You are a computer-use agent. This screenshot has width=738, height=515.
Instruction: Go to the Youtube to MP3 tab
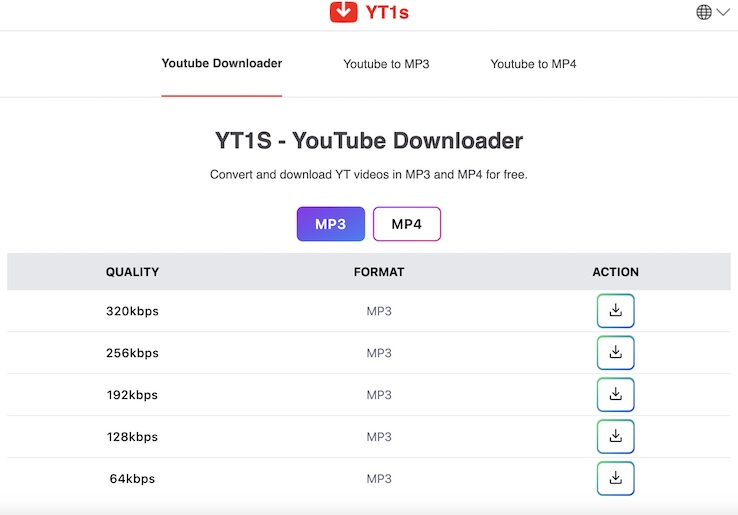pyautogui.click(x=386, y=64)
